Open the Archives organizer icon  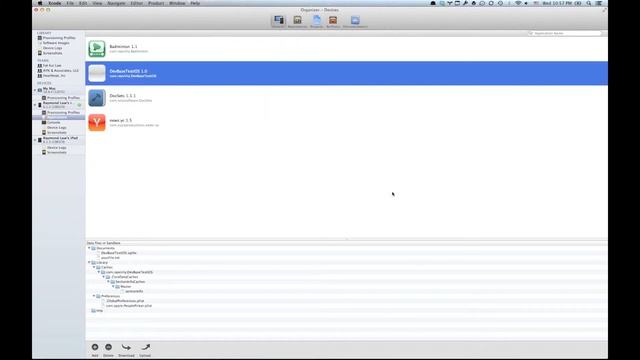[333, 21]
